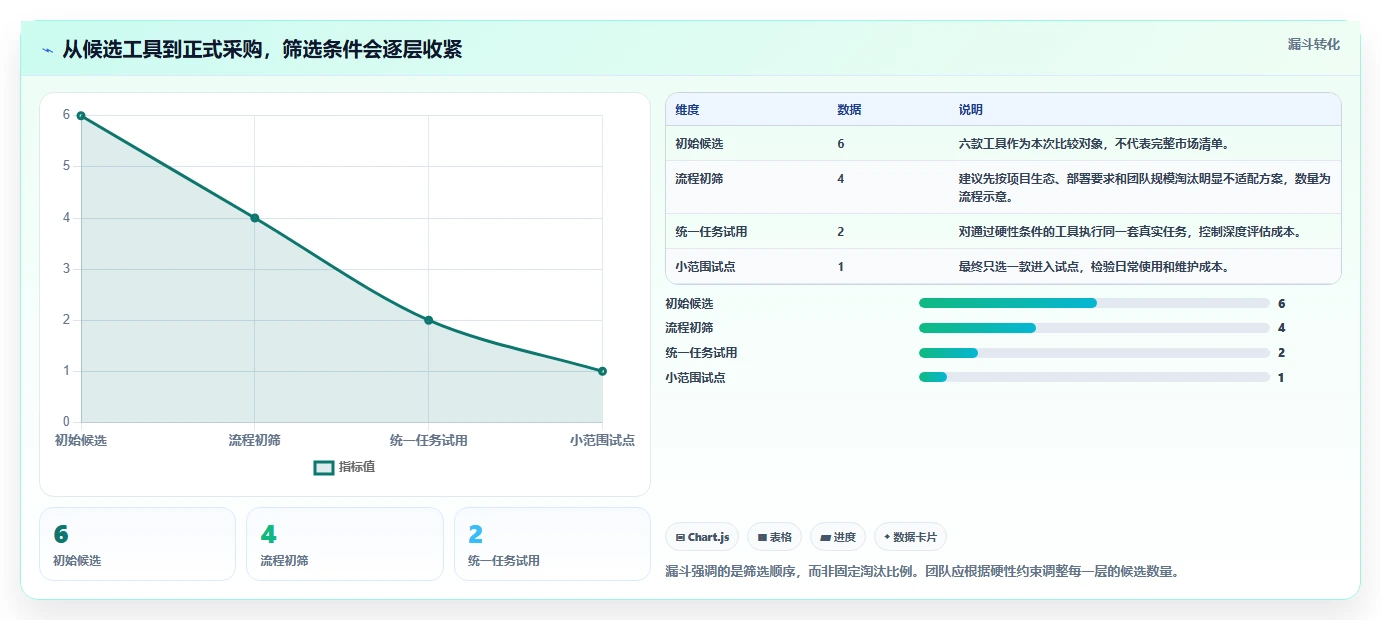Open the 统一任务试用 stat card showing 2
The width and height of the screenshot is (1381, 620).
552,544
